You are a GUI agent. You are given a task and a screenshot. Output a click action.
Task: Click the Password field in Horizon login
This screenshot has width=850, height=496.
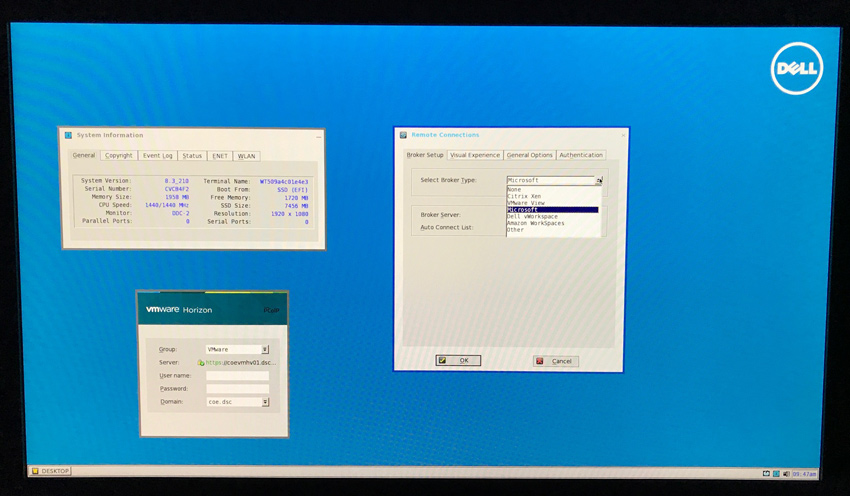pyautogui.click(x=237, y=389)
